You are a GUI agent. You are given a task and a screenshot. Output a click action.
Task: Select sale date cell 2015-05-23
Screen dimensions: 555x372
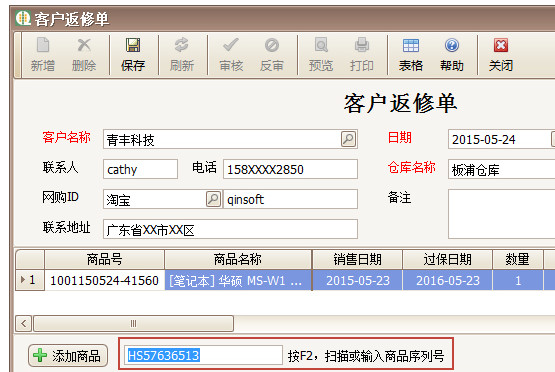pyautogui.click(x=357, y=280)
